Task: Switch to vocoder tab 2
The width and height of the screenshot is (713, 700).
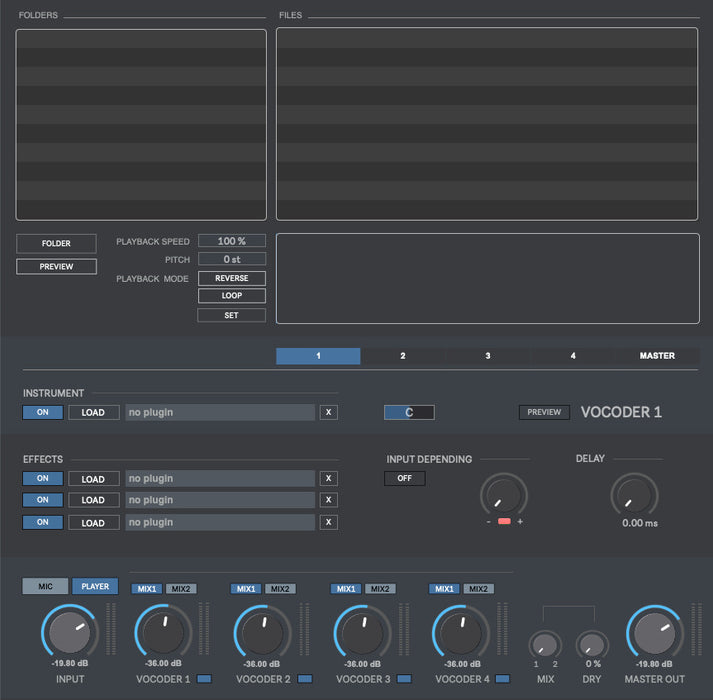Action: [403, 356]
